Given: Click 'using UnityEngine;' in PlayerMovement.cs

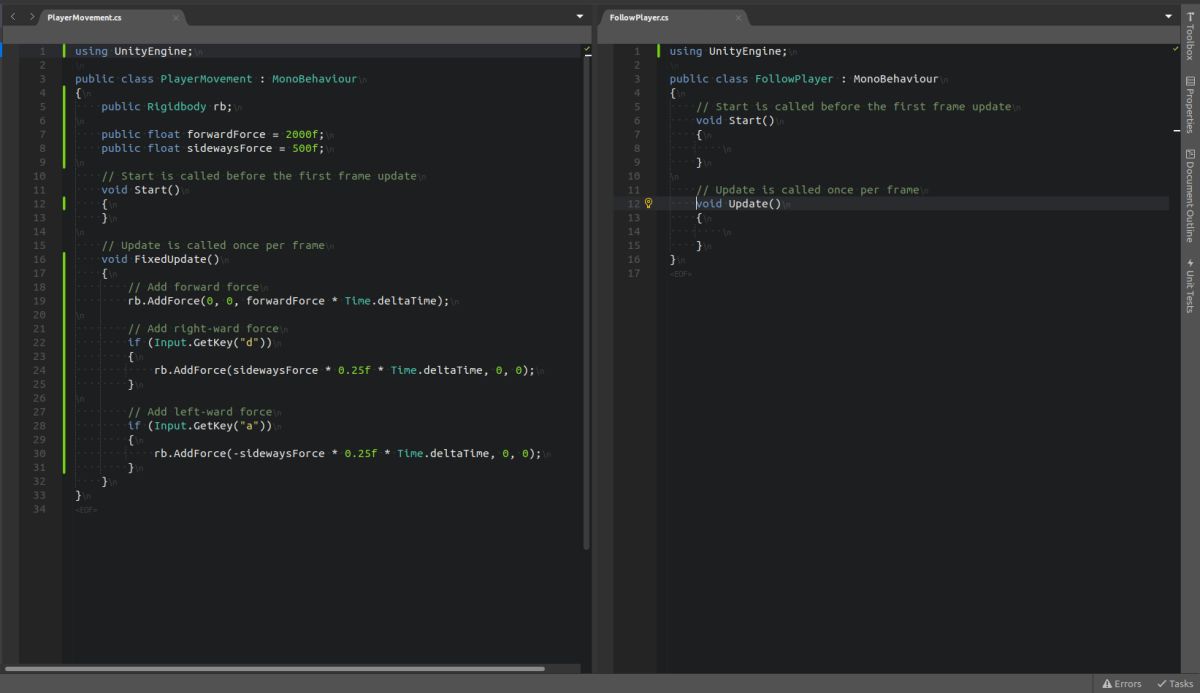Looking at the screenshot, I should pos(133,51).
